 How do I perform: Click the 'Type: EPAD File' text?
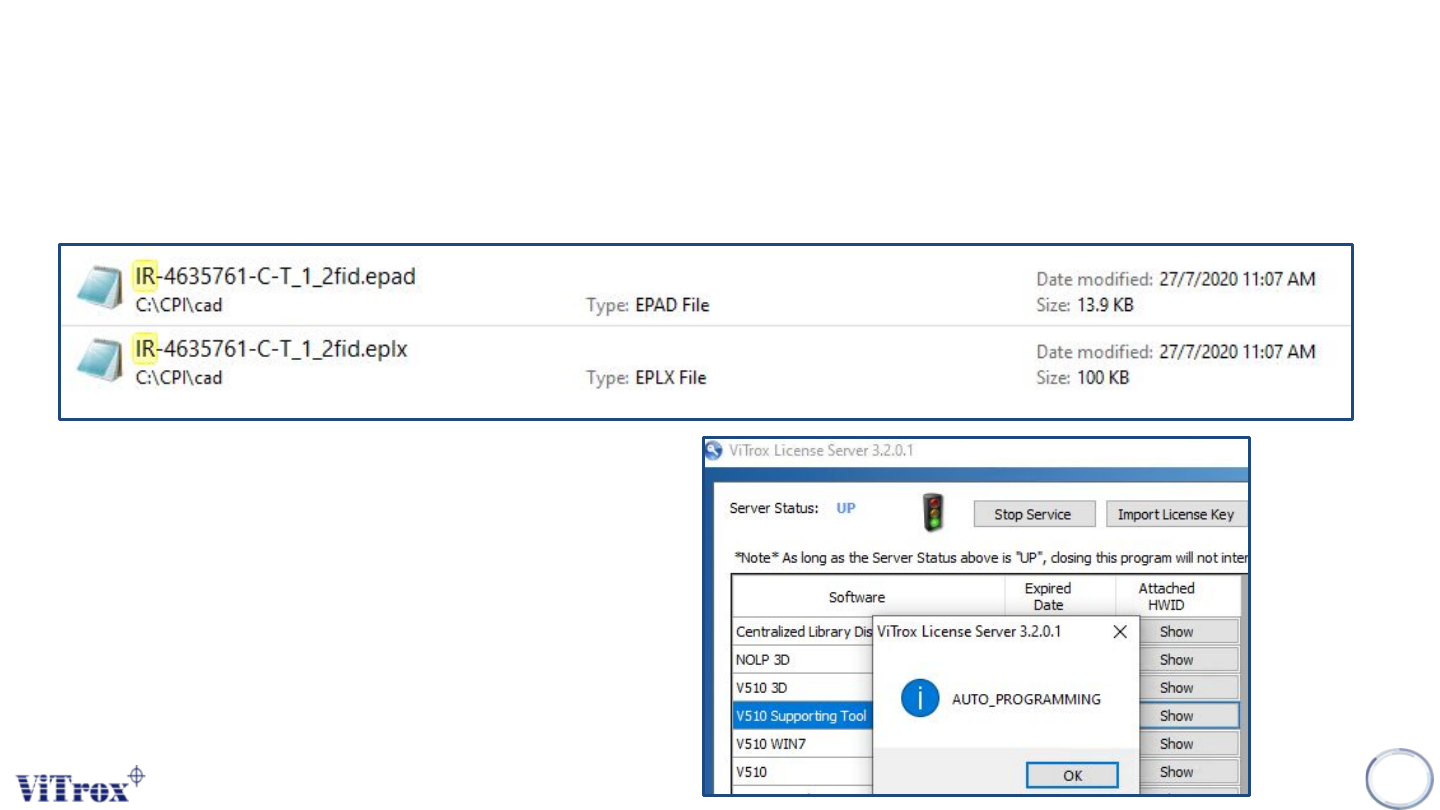[647, 305]
